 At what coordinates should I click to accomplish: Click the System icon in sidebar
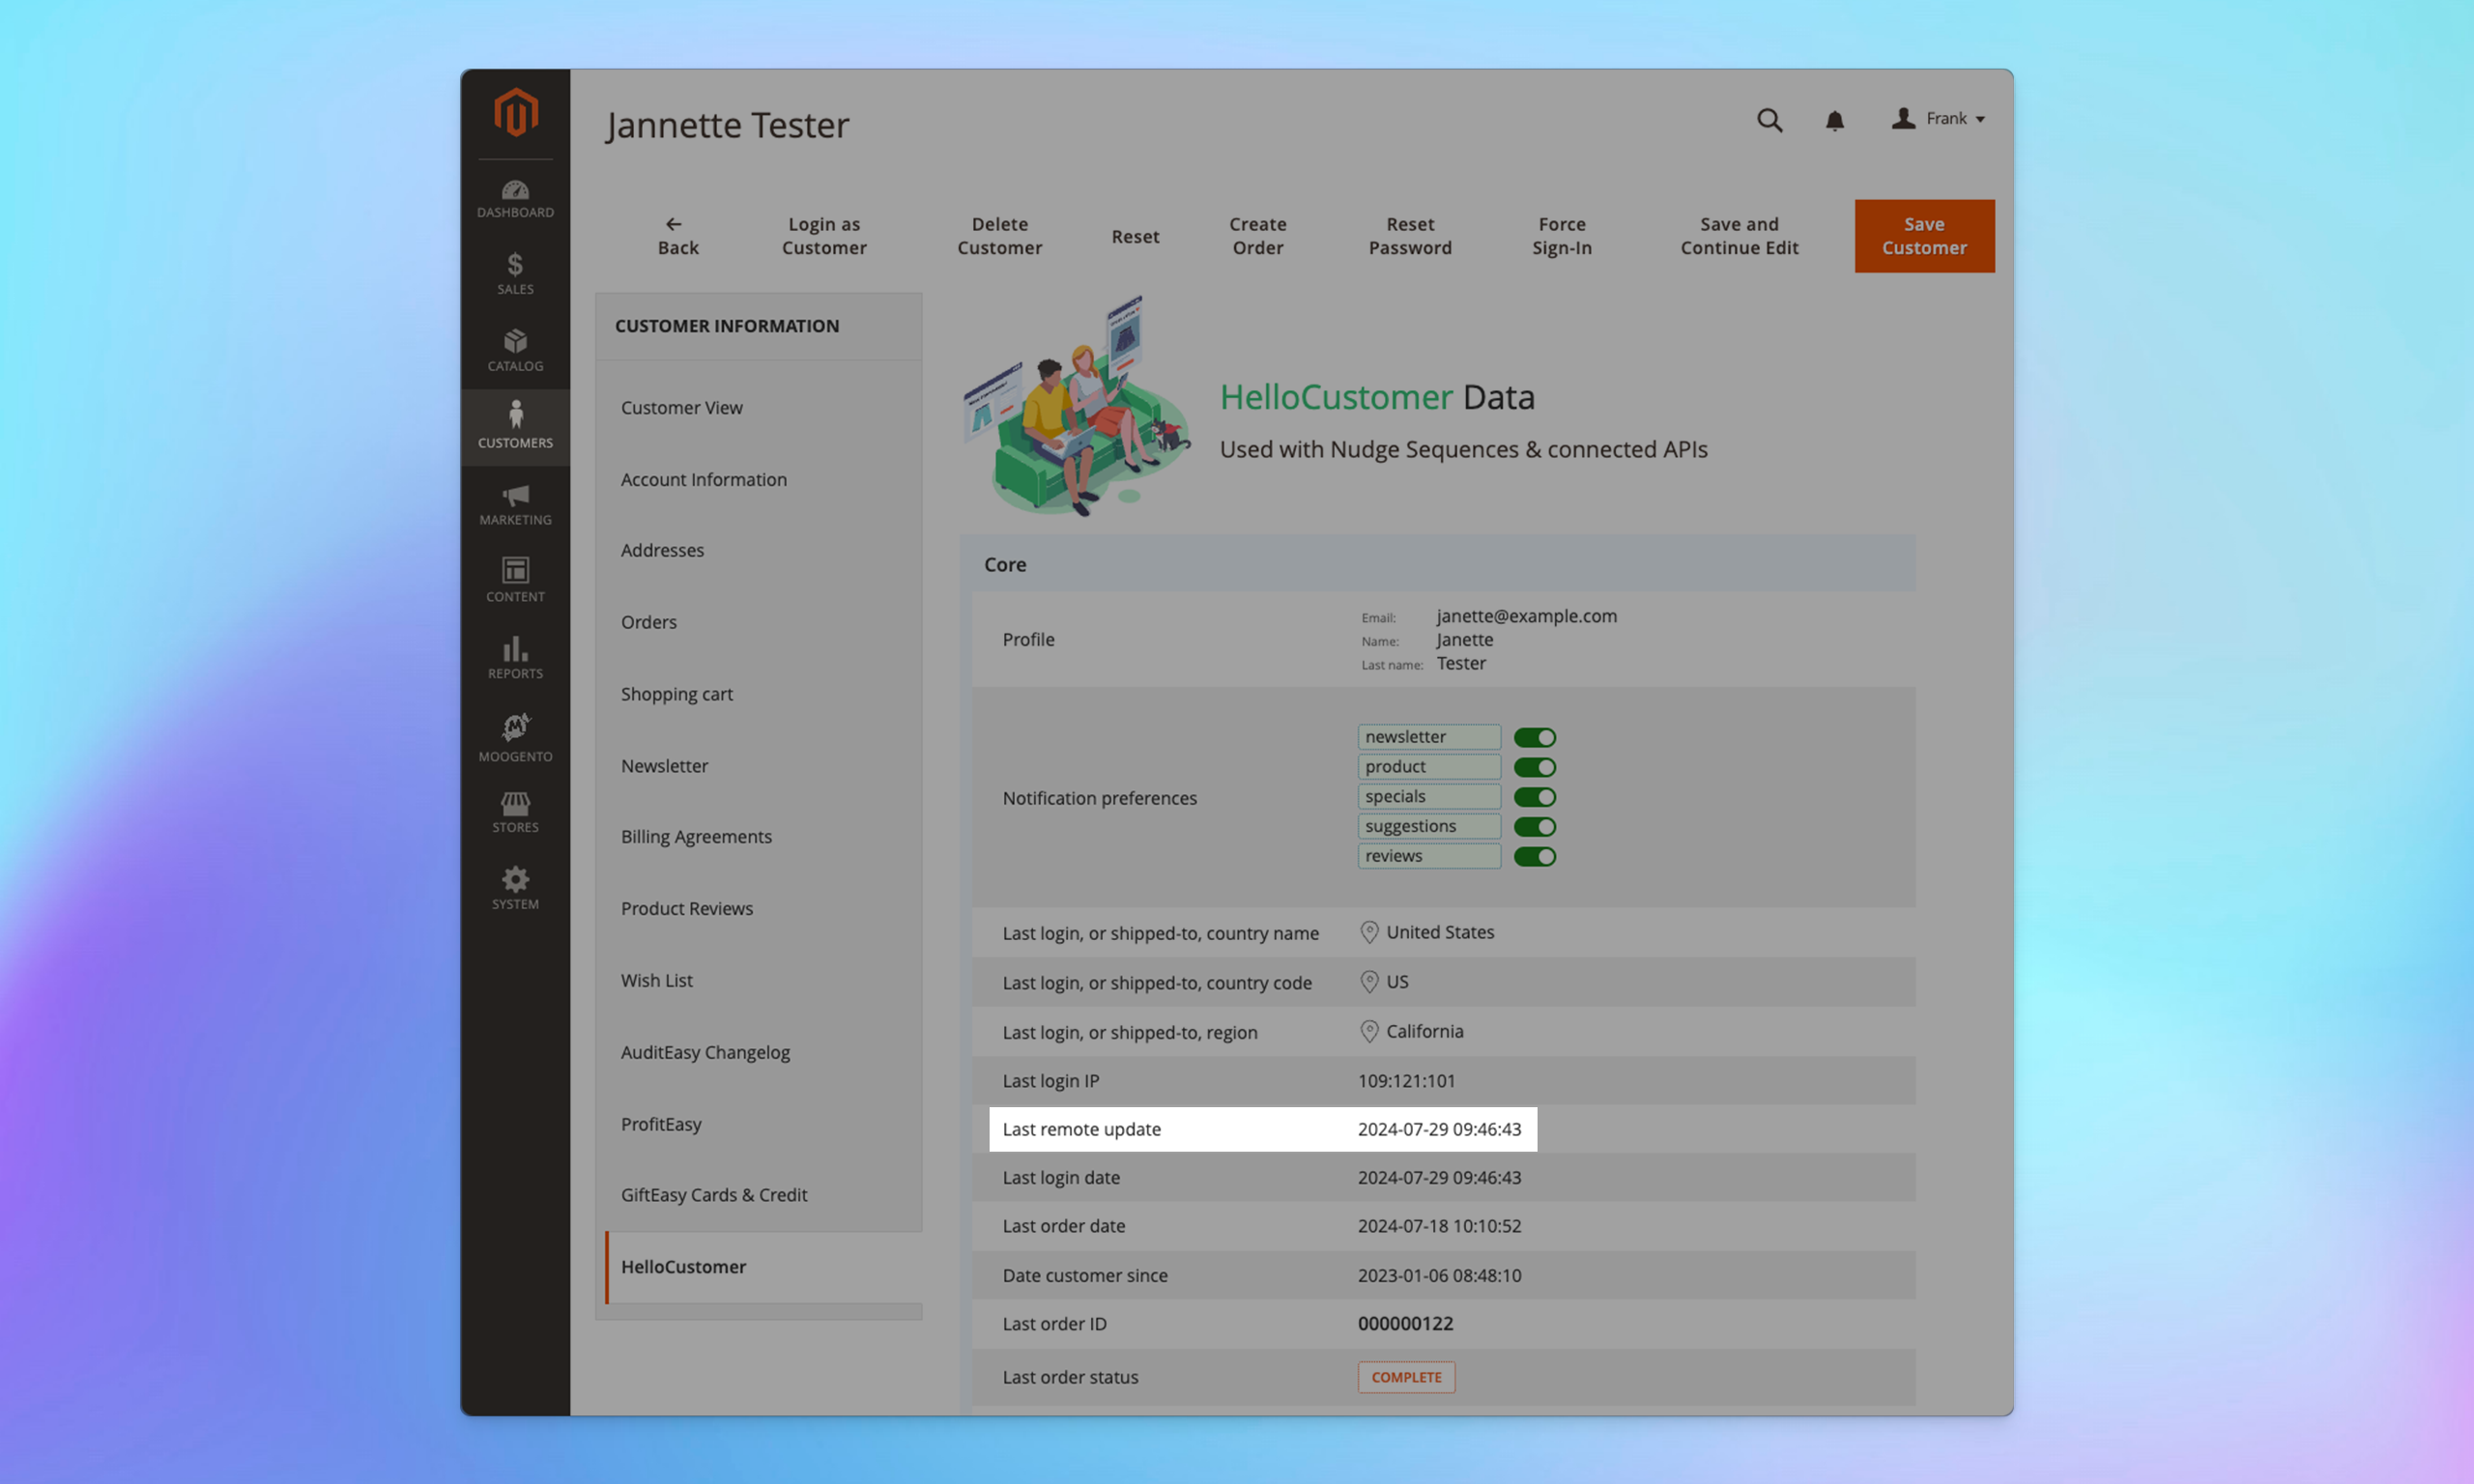point(514,889)
